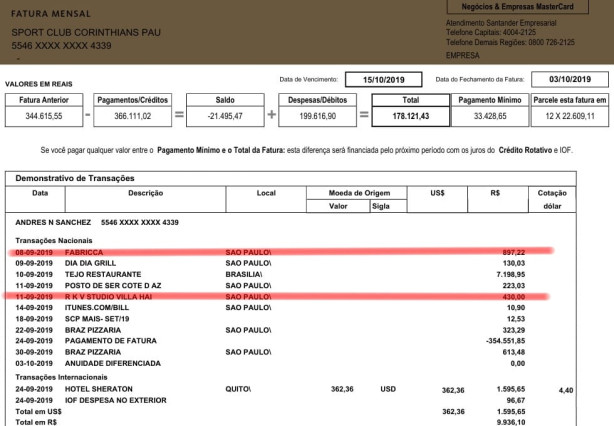Select the Total amount 178.121,43
The image size is (614, 426).
(x=411, y=116)
